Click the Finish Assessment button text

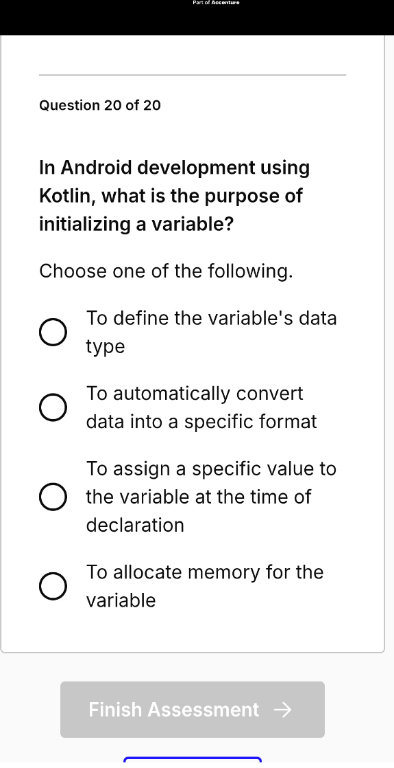(174, 709)
